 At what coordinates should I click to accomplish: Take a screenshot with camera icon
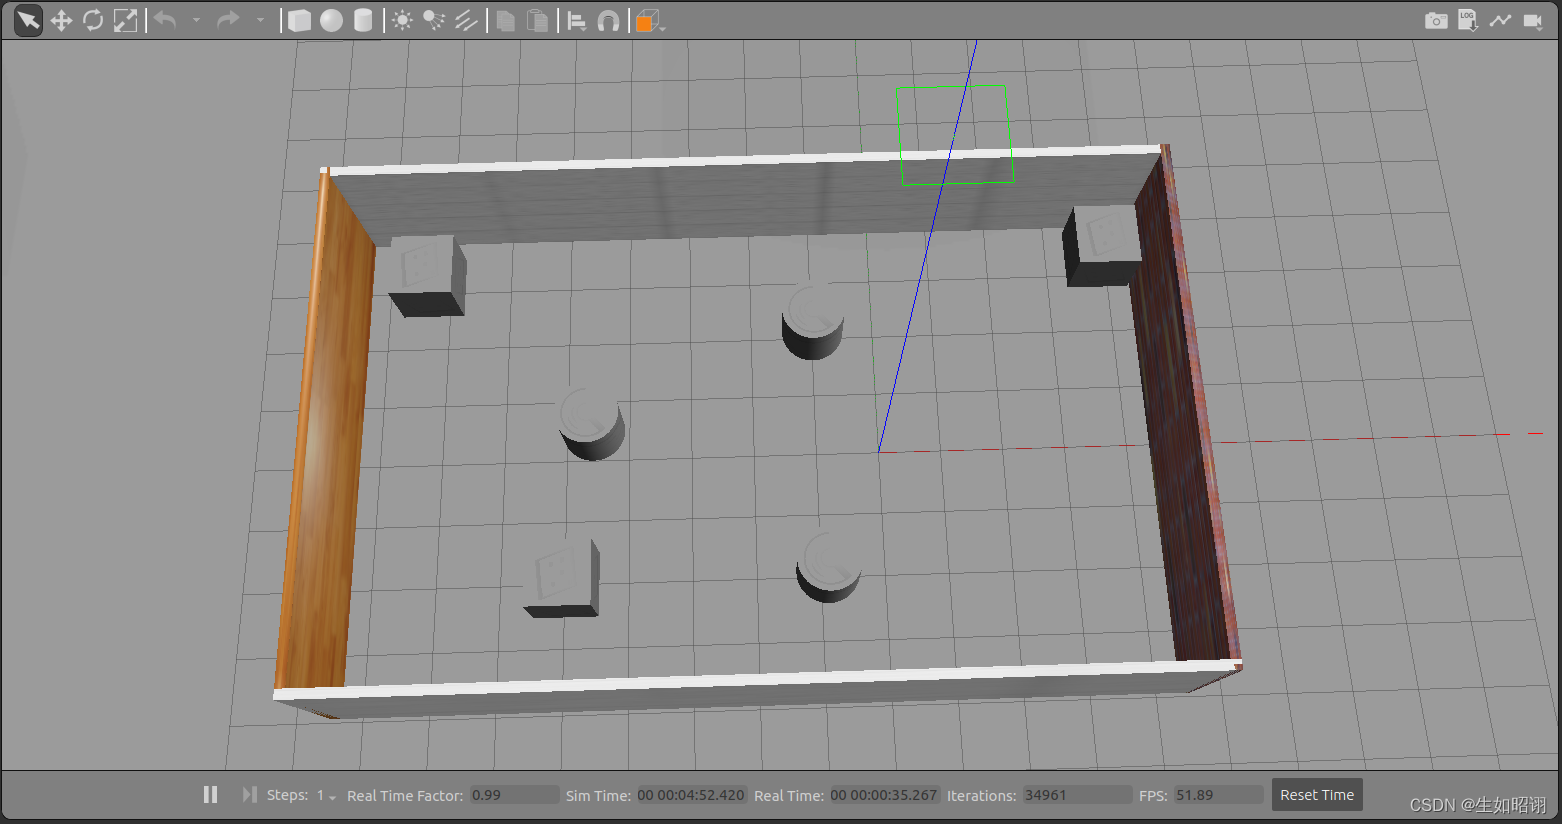1436,20
